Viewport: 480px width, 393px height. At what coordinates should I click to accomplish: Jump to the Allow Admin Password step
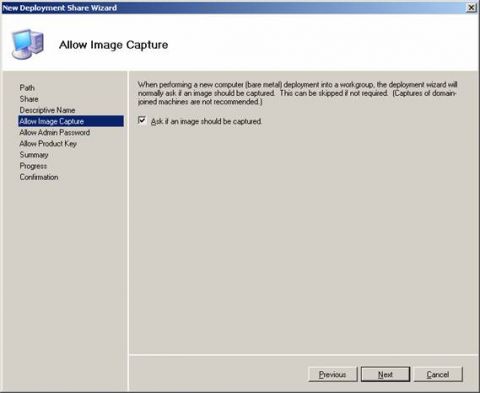55,132
